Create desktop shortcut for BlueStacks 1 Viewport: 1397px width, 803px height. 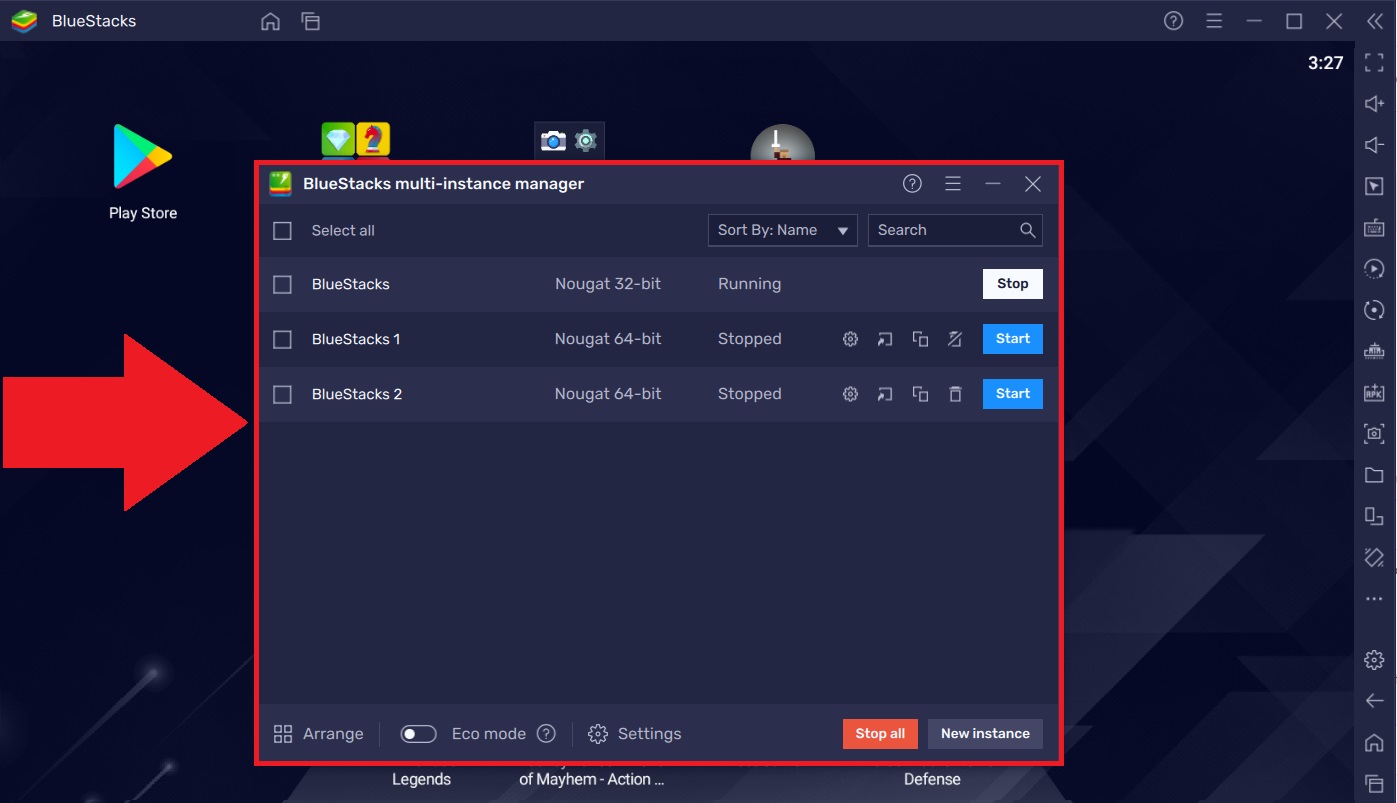[885, 339]
